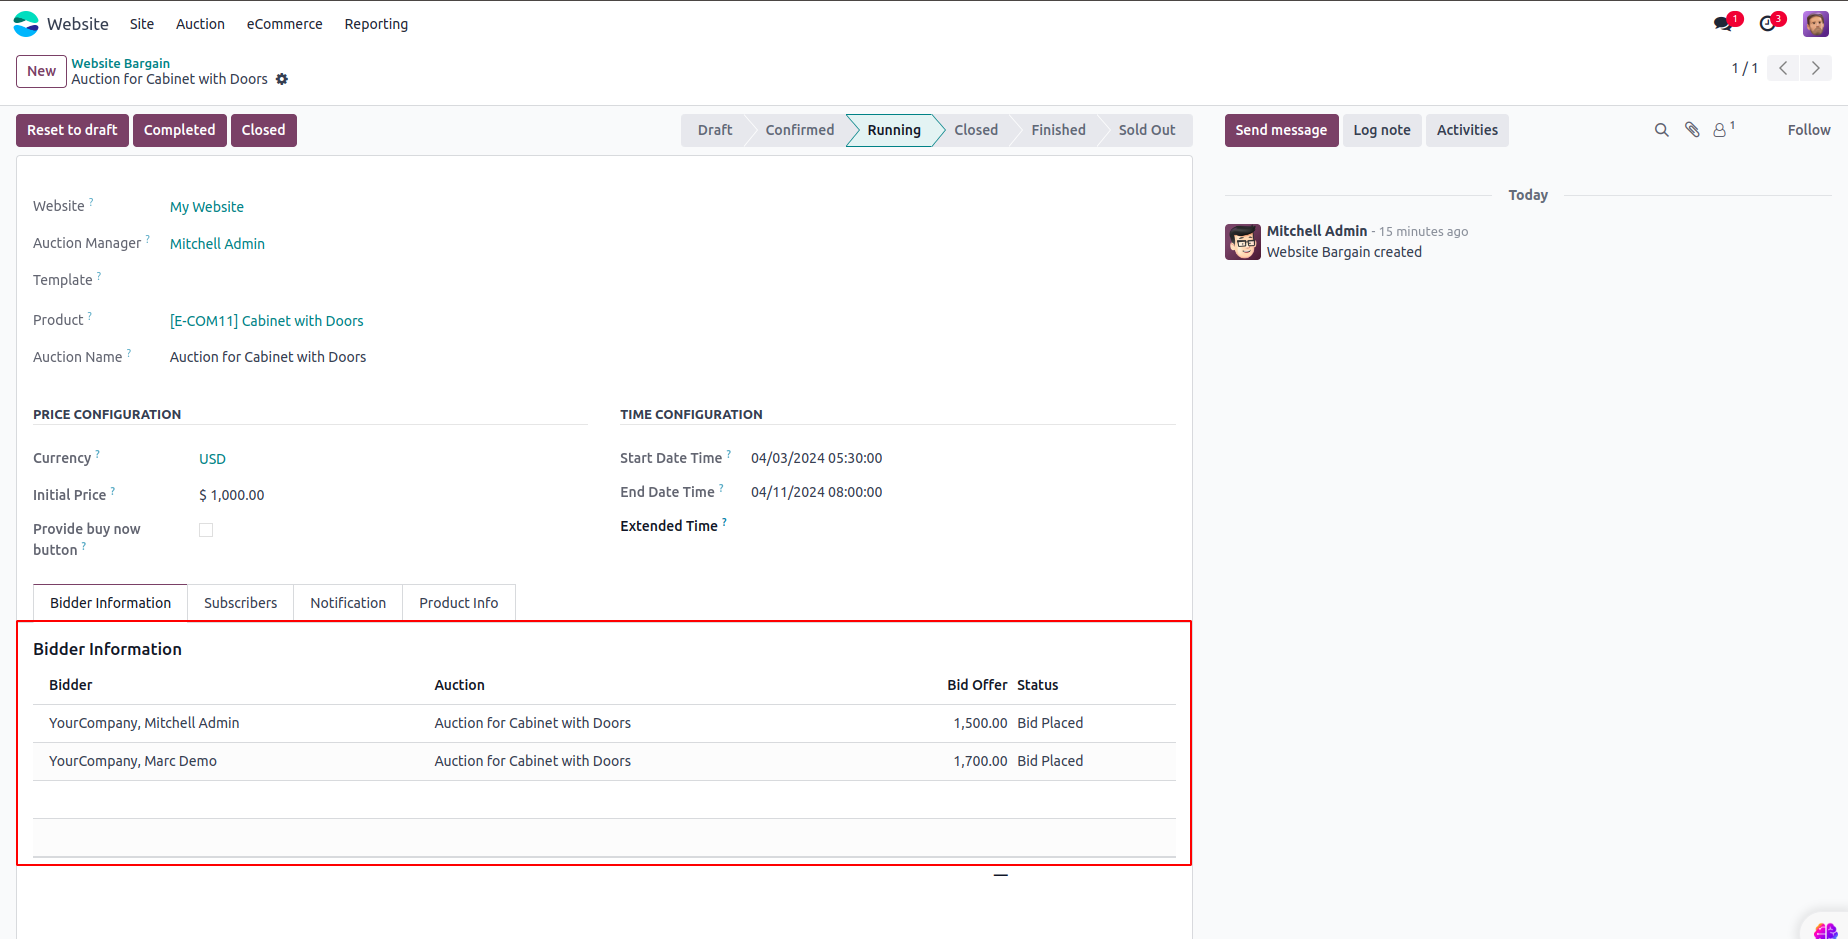This screenshot has height=939, width=1848.
Task: Switch to the Subscribers tab
Action: click(x=241, y=603)
